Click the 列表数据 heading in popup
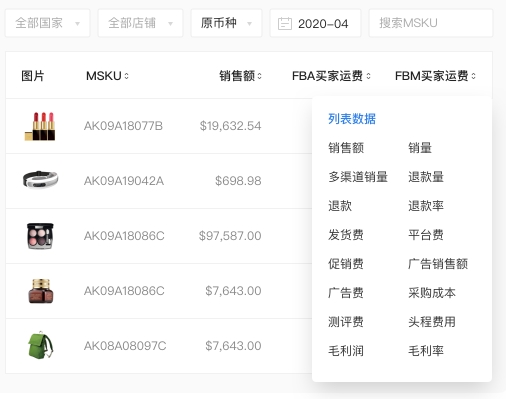This screenshot has height=399, width=506. coord(352,119)
